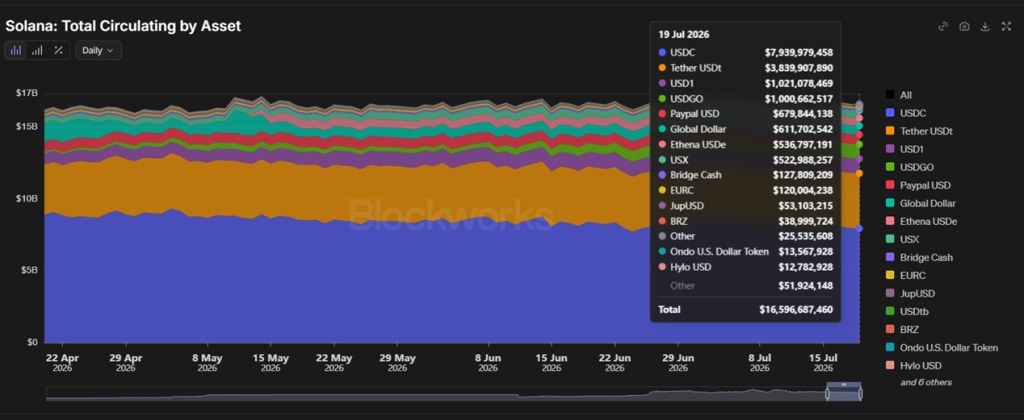This screenshot has height=420, width=1024.
Task: Click Ondo U.S. Dollar Token value $13,567,928
Action: pos(805,251)
